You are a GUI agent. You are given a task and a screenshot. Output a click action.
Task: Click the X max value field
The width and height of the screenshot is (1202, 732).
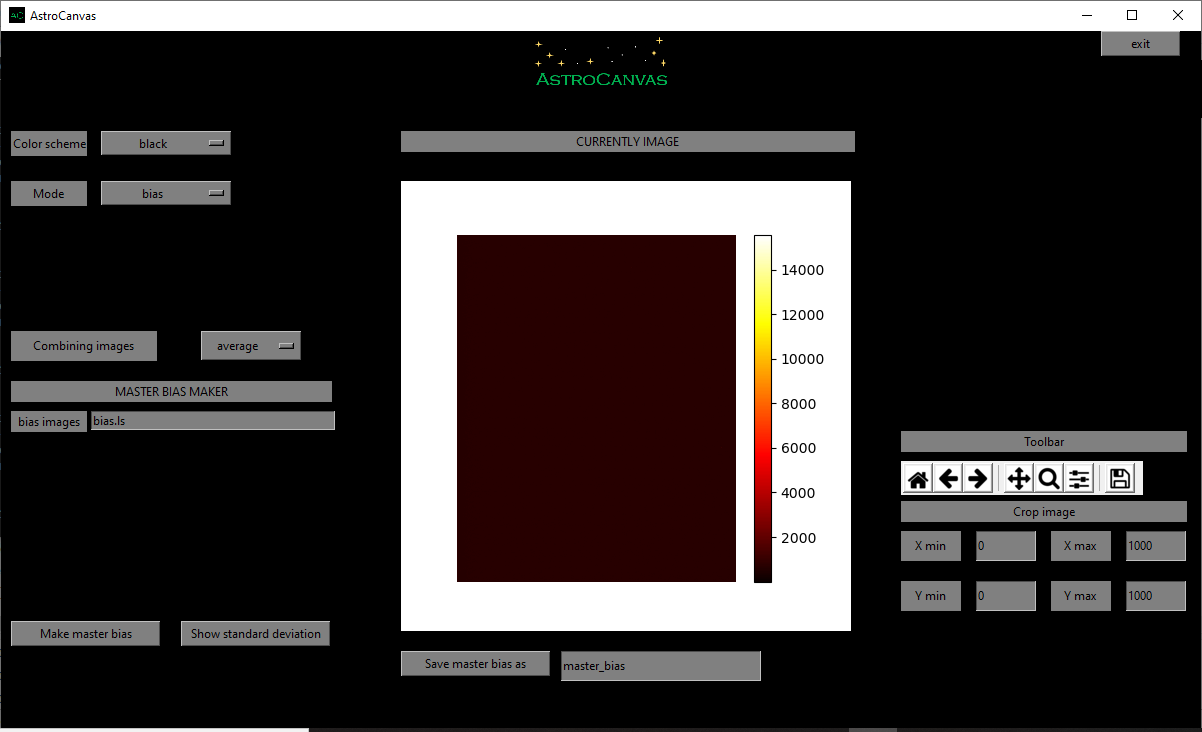tap(1156, 546)
